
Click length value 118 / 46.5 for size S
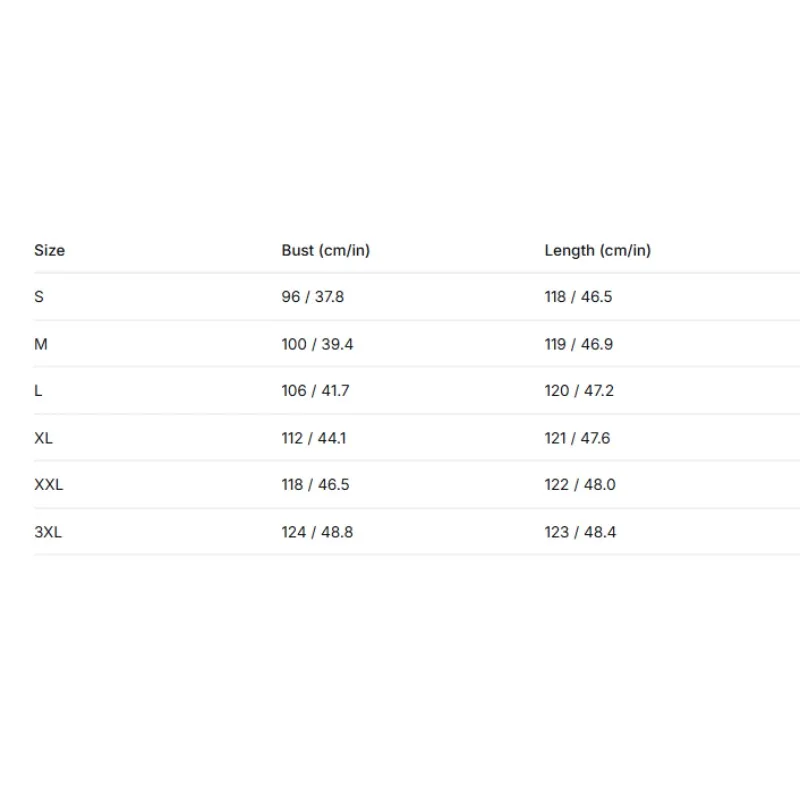pyautogui.click(x=578, y=296)
